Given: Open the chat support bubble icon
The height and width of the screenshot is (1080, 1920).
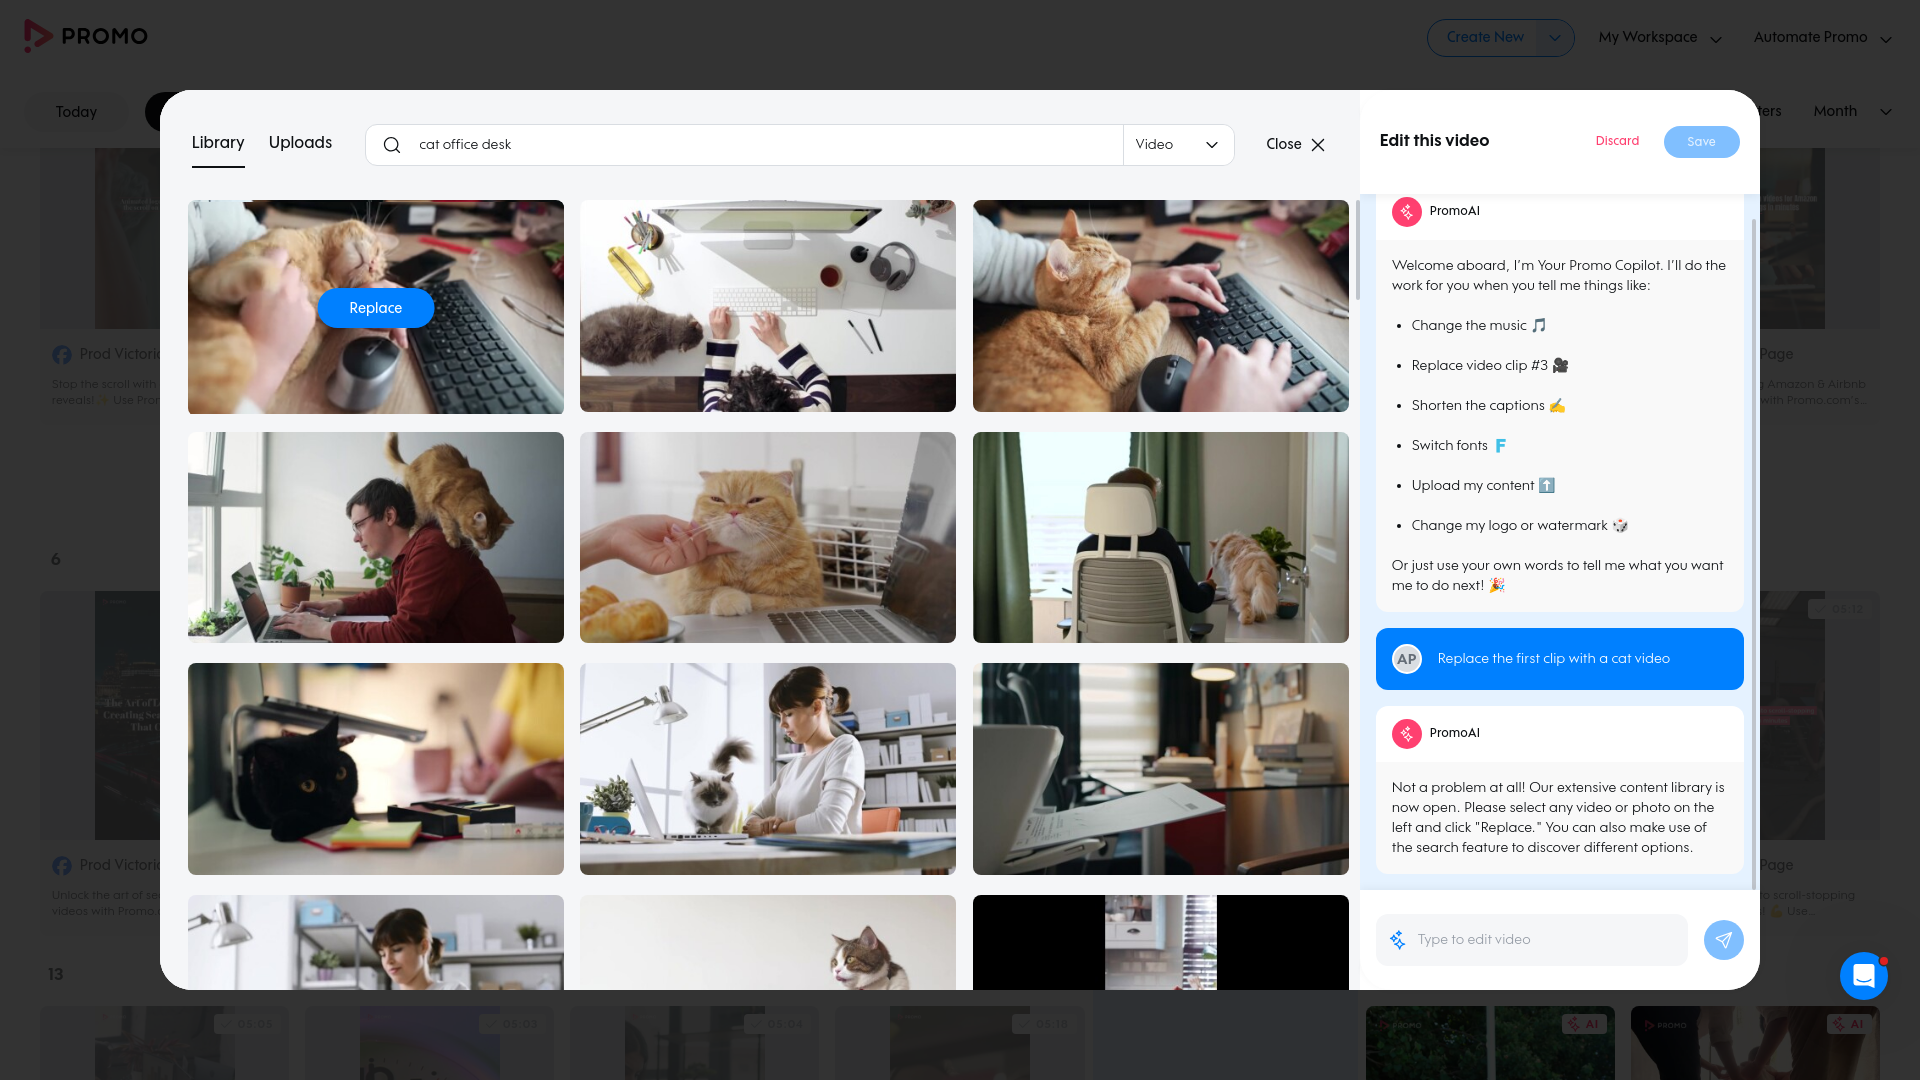Looking at the screenshot, I should tap(1863, 975).
